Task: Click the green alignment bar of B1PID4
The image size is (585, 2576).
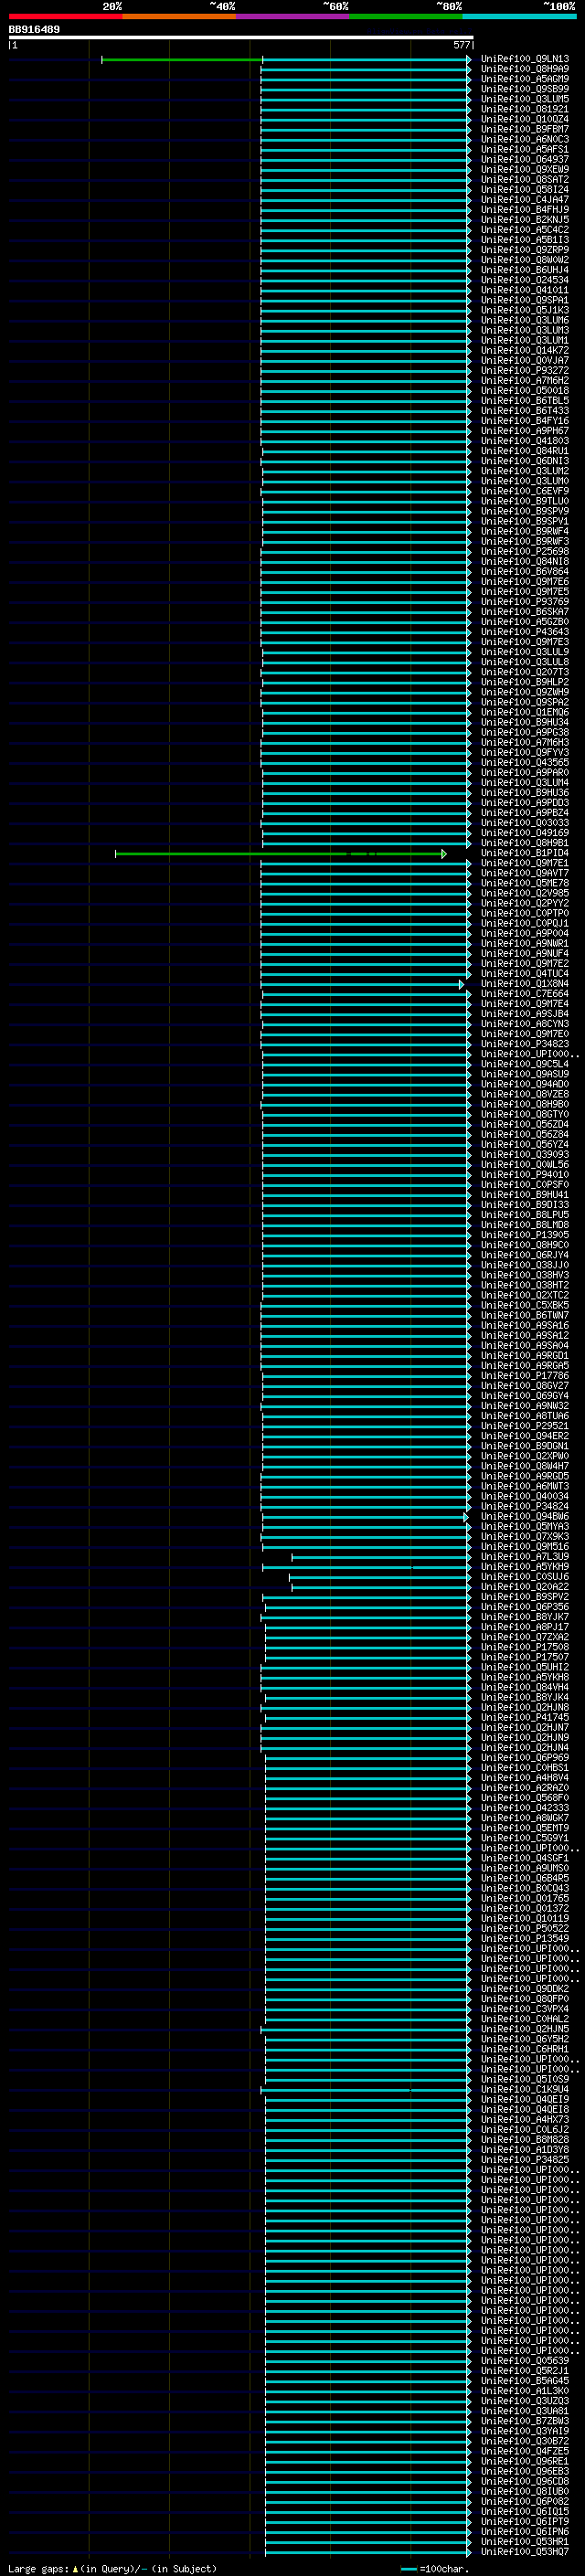Action: coord(280,854)
